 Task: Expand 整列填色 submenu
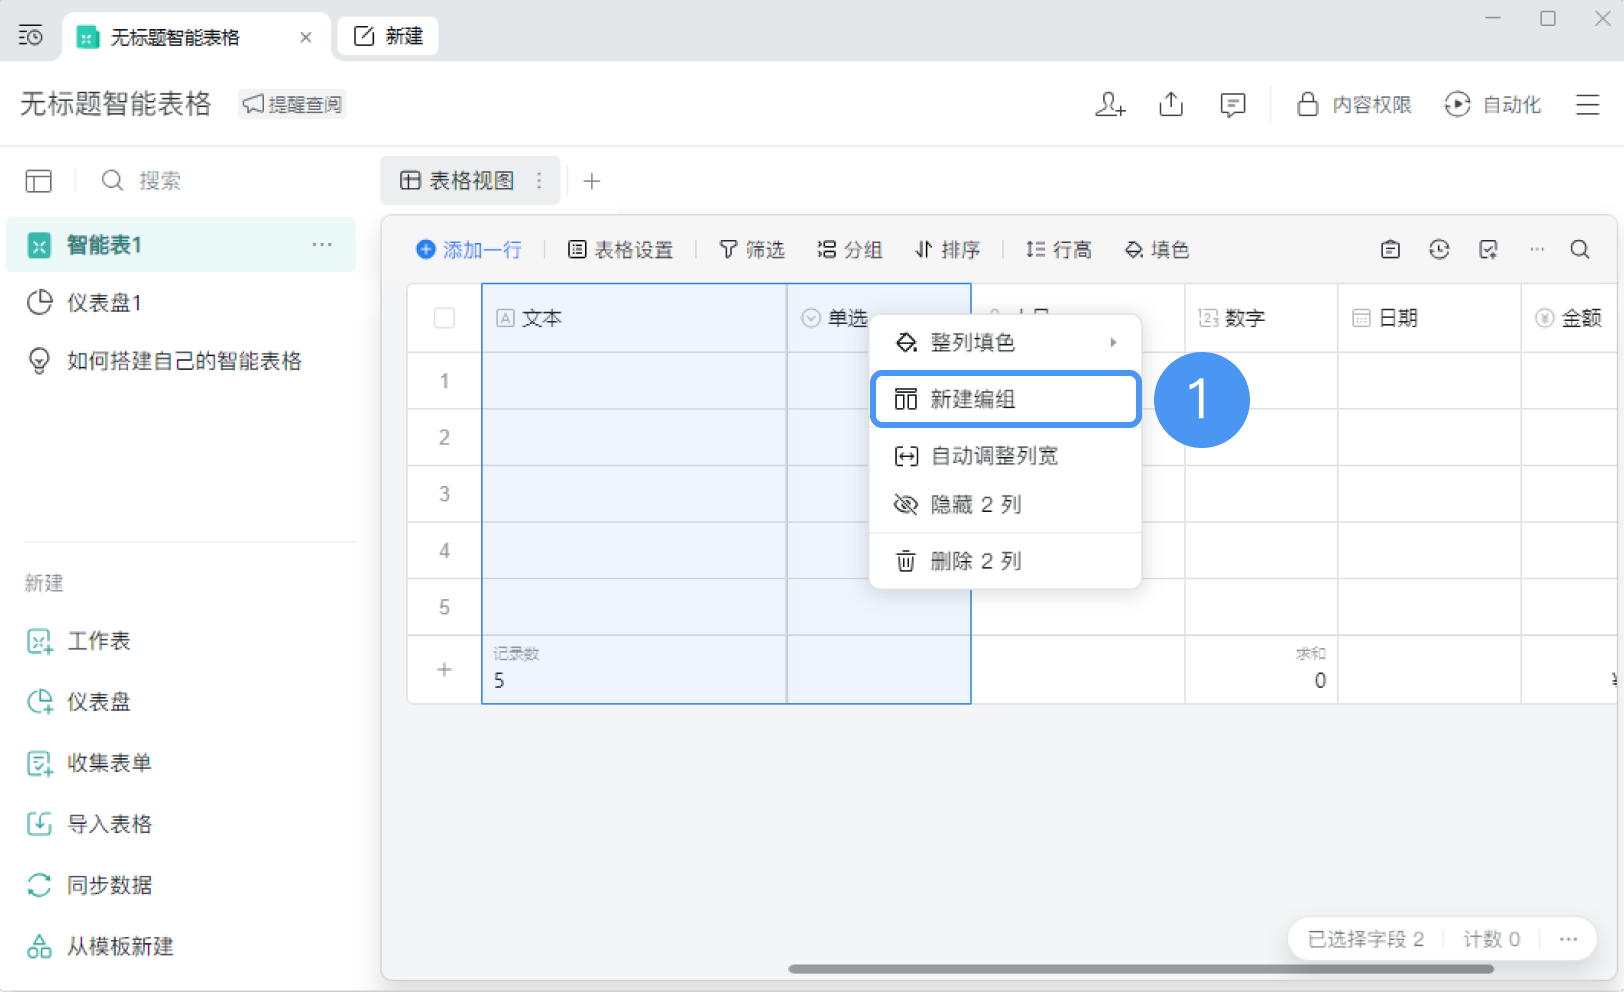point(1005,343)
